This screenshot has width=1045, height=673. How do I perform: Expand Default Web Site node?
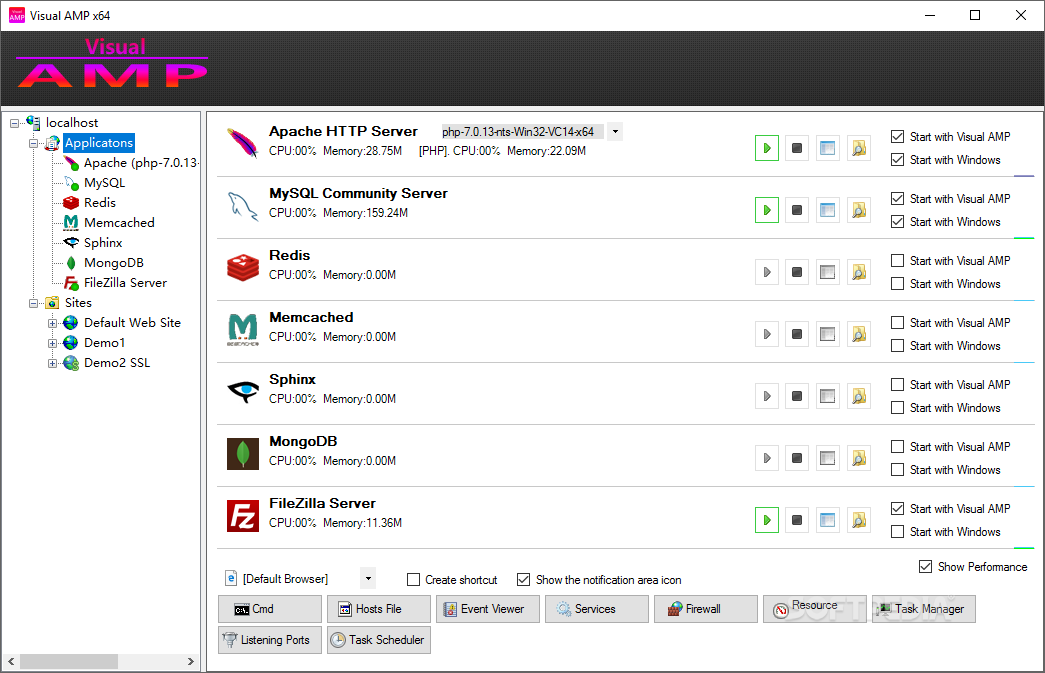[x=53, y=323]
